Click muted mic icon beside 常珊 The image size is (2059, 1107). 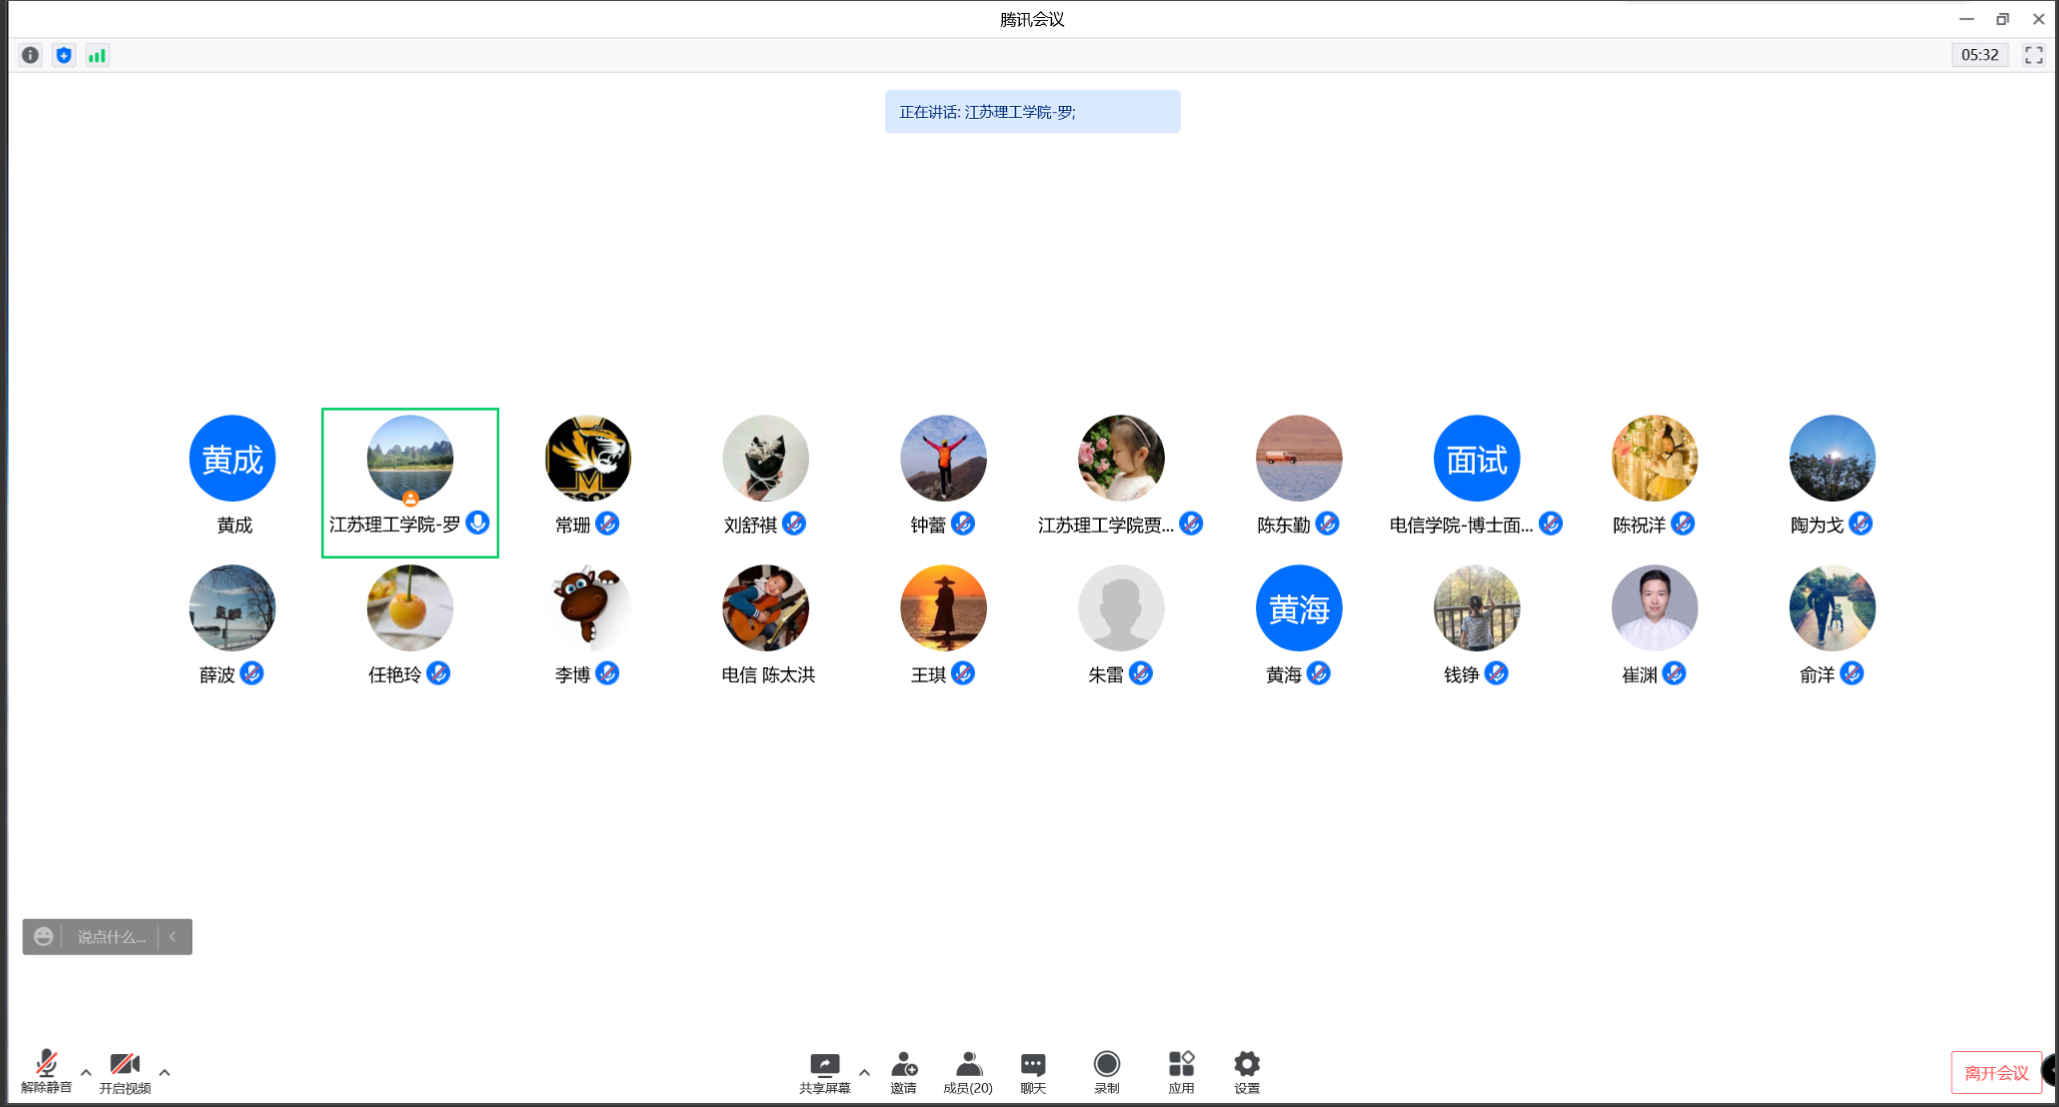point(607,523)
